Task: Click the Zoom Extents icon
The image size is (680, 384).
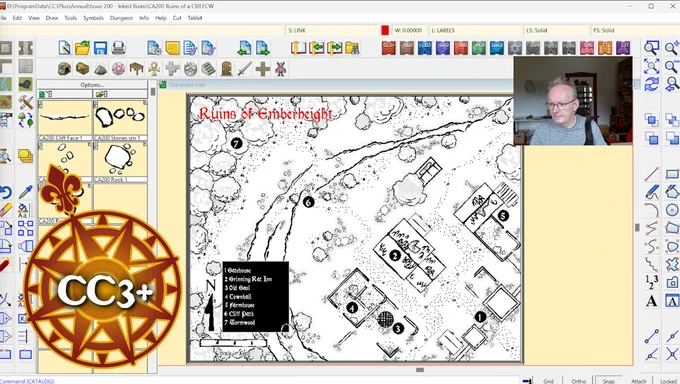Action: point(651,66)
